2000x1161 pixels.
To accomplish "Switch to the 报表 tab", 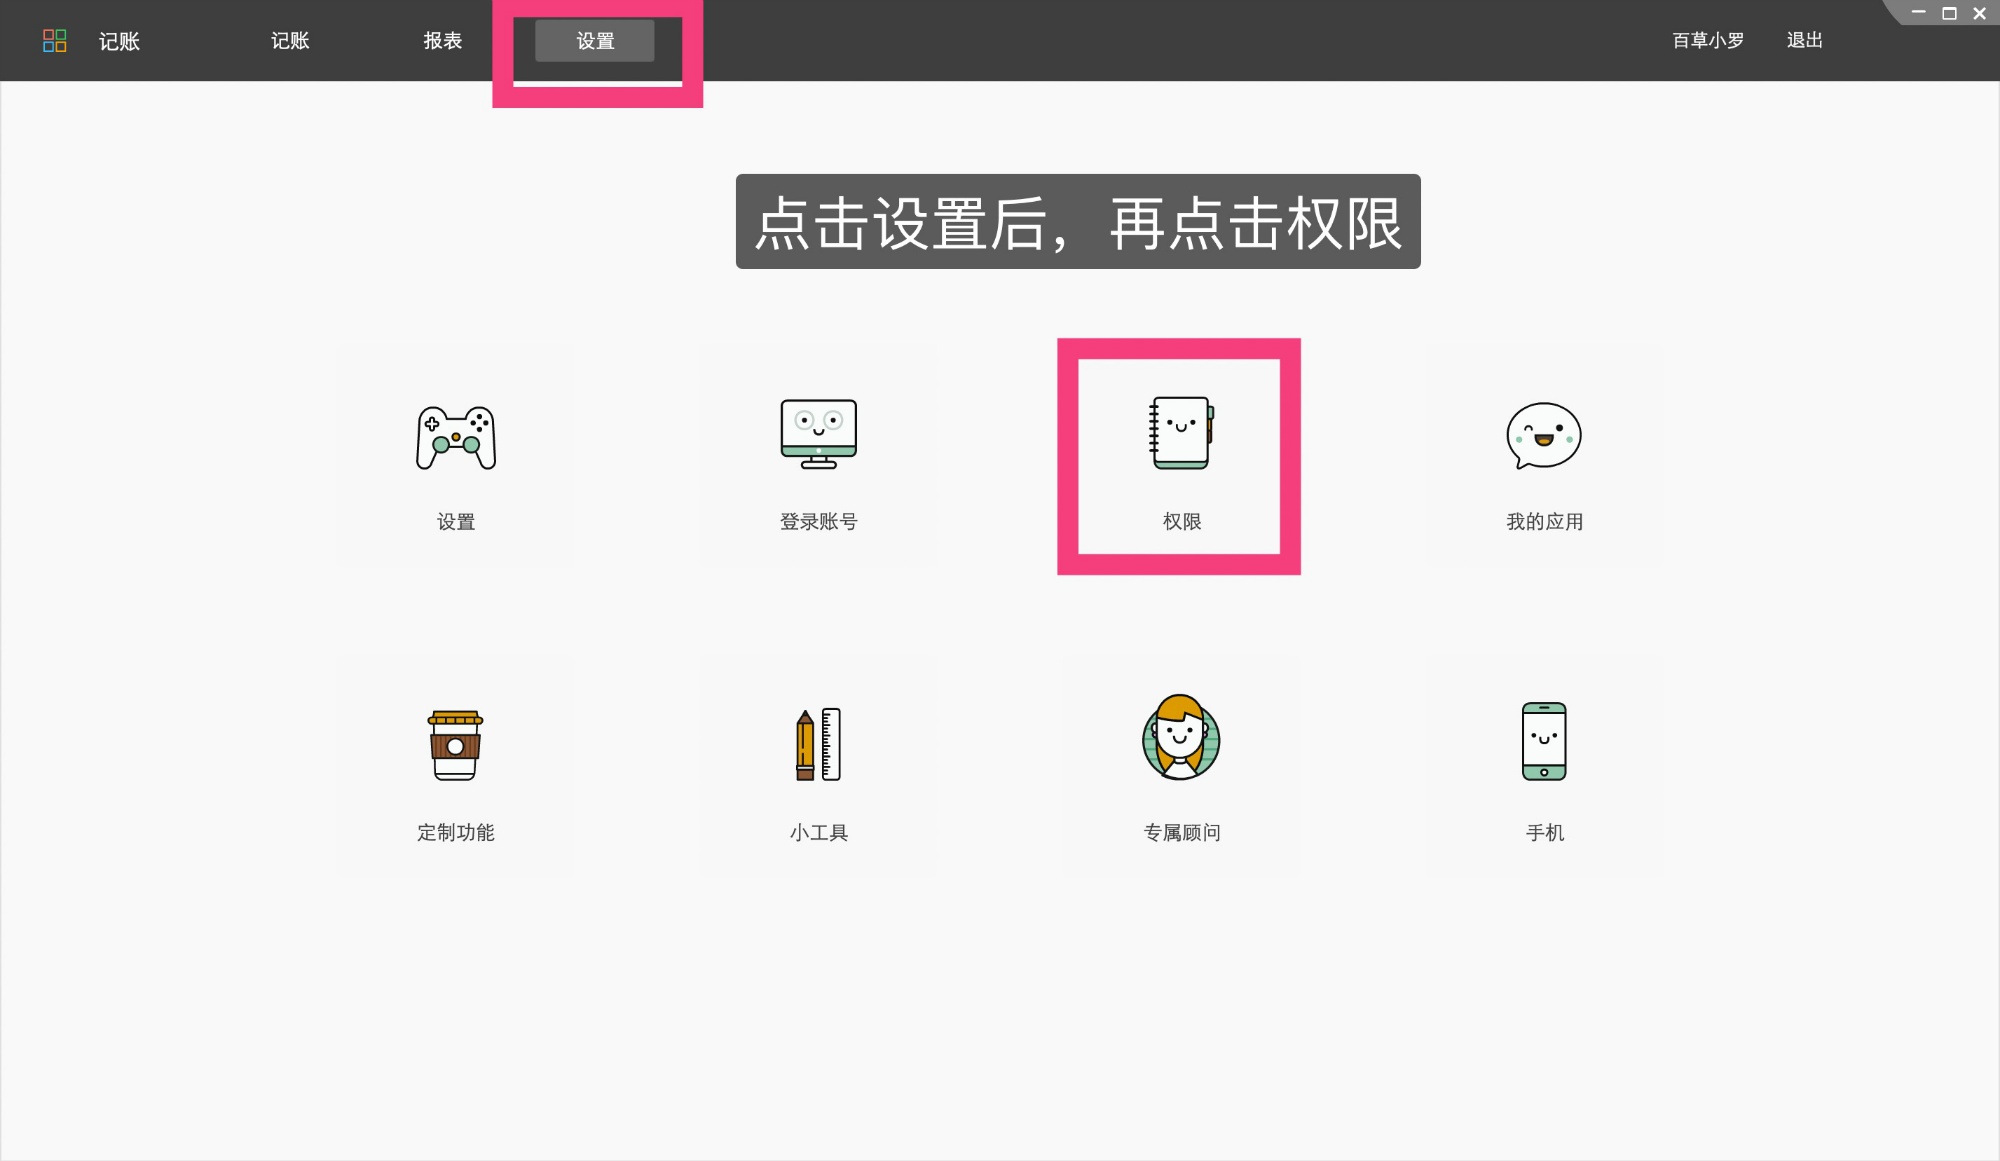I will coord(443,41).
